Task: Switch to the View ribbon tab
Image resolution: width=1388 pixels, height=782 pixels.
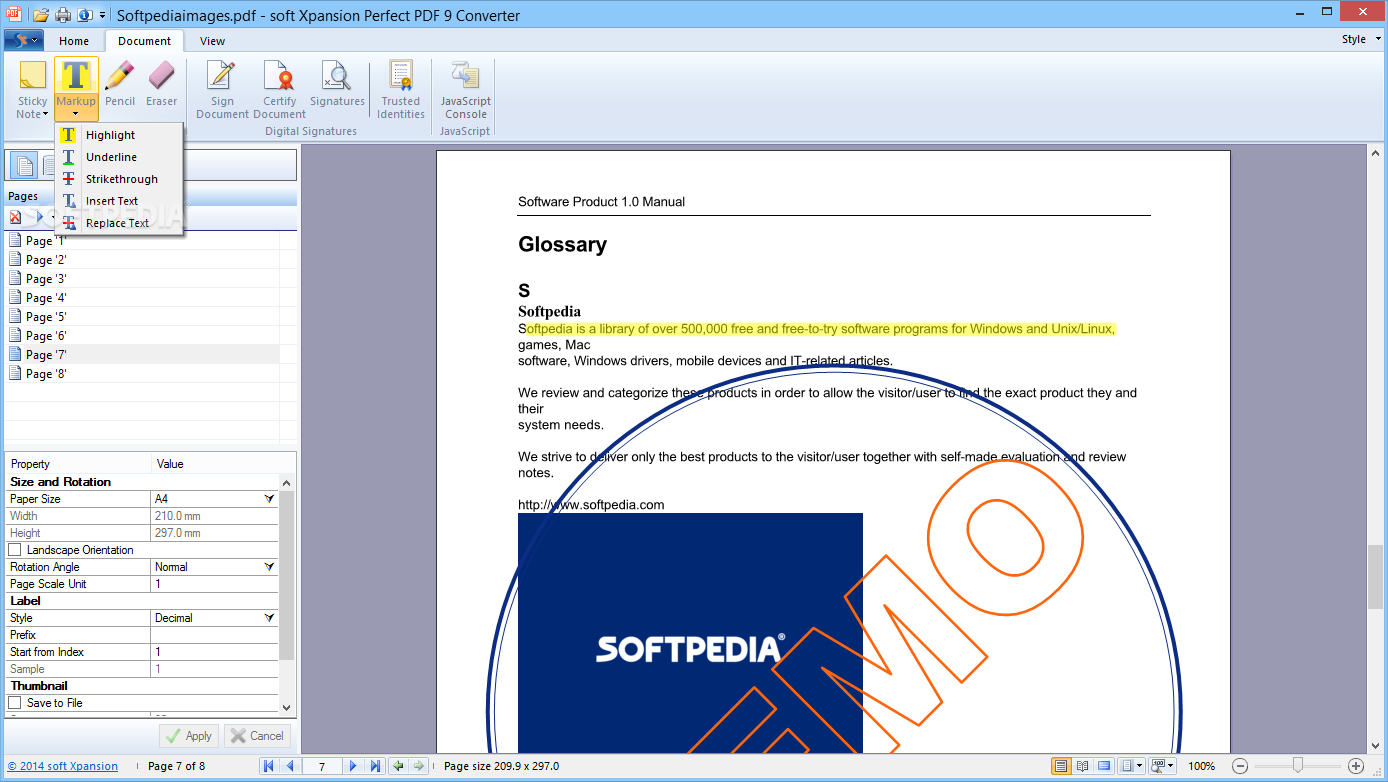Action: pyautogui.click(x=212, y=41)
